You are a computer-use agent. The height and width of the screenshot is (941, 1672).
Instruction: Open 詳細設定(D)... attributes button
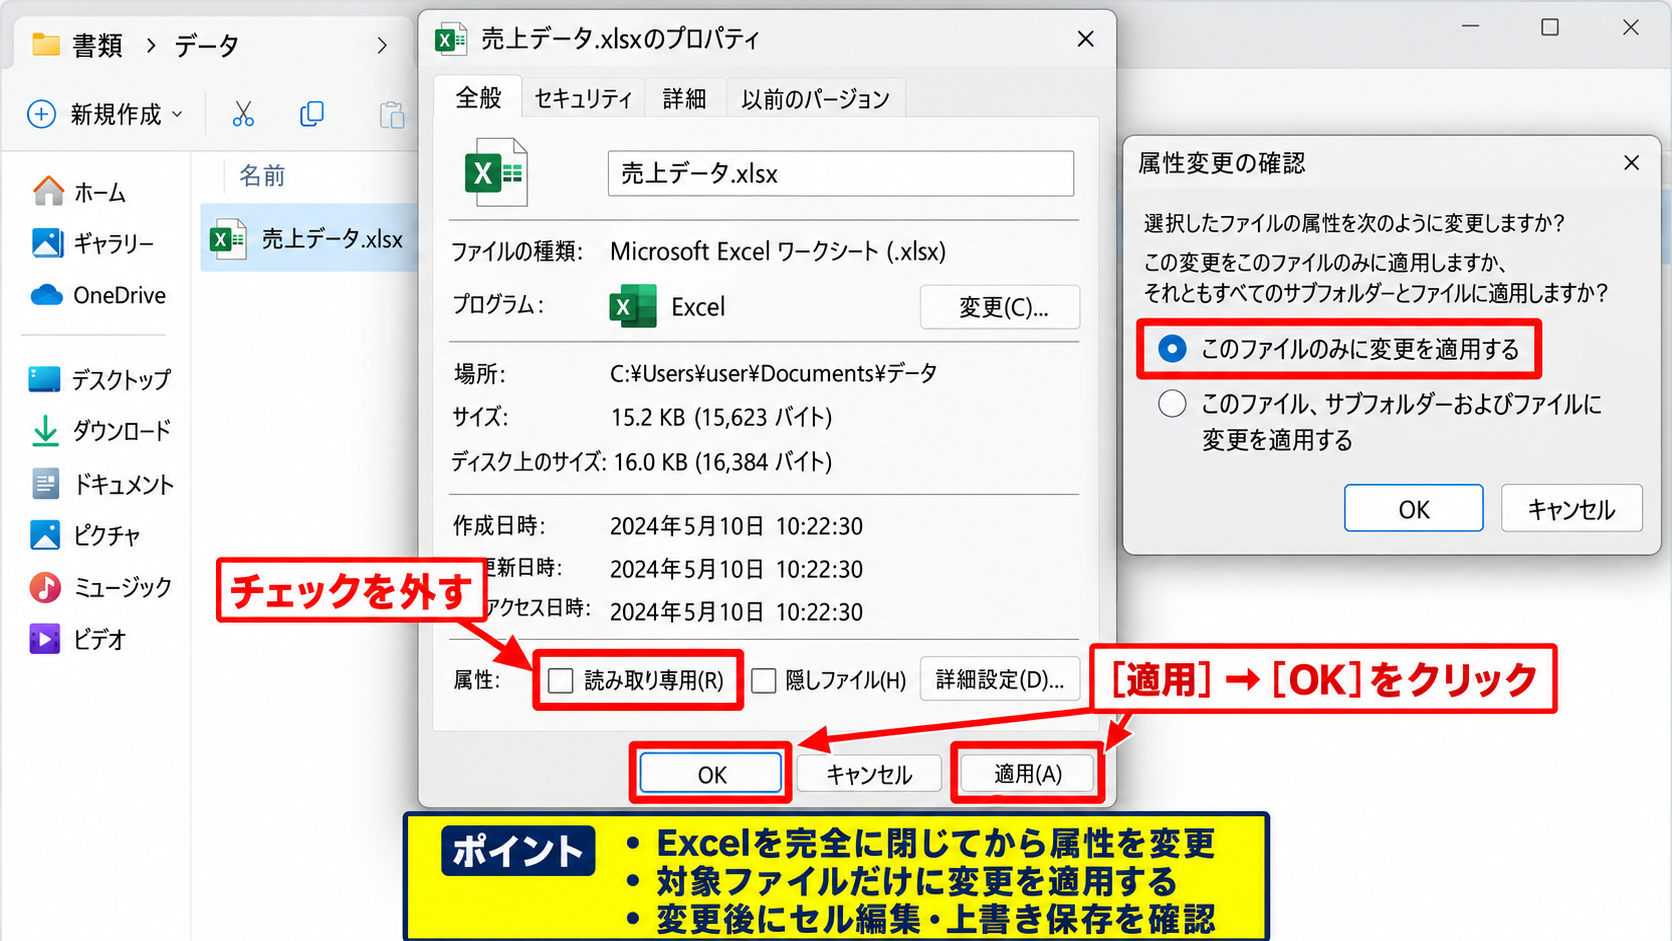1000,680
